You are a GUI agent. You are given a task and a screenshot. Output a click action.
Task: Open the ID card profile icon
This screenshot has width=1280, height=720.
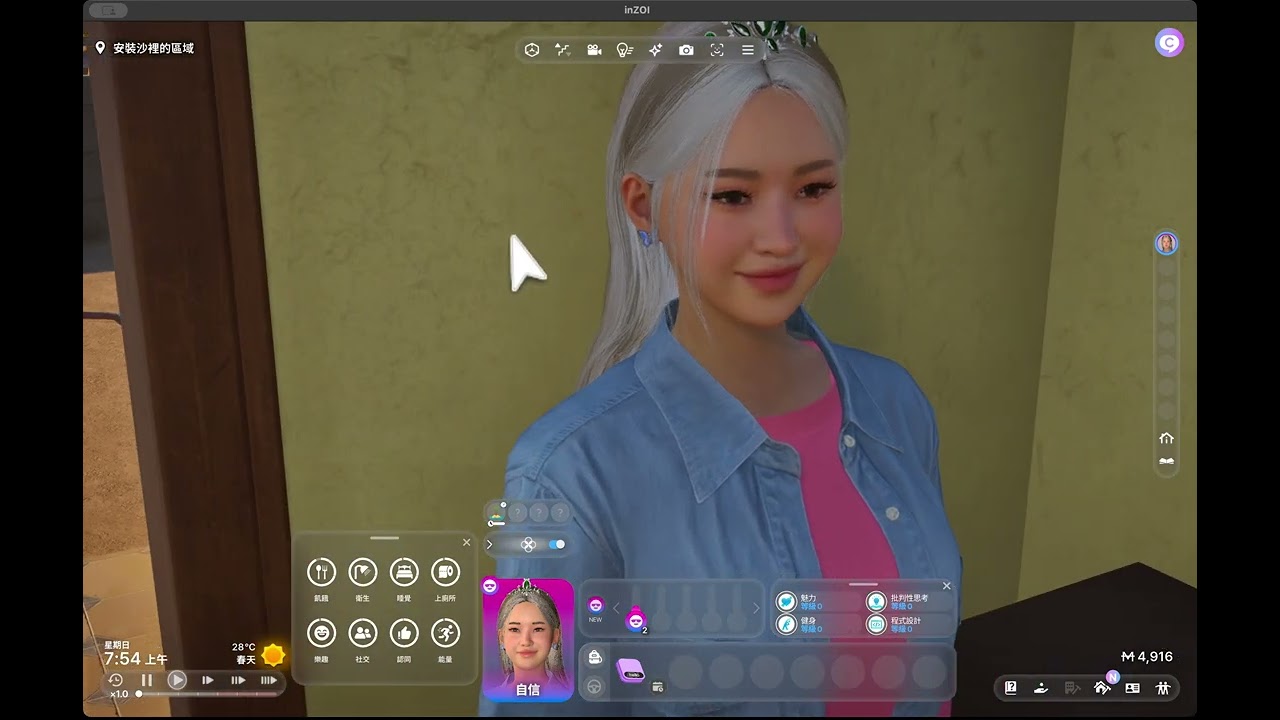tap(1132, 688)
